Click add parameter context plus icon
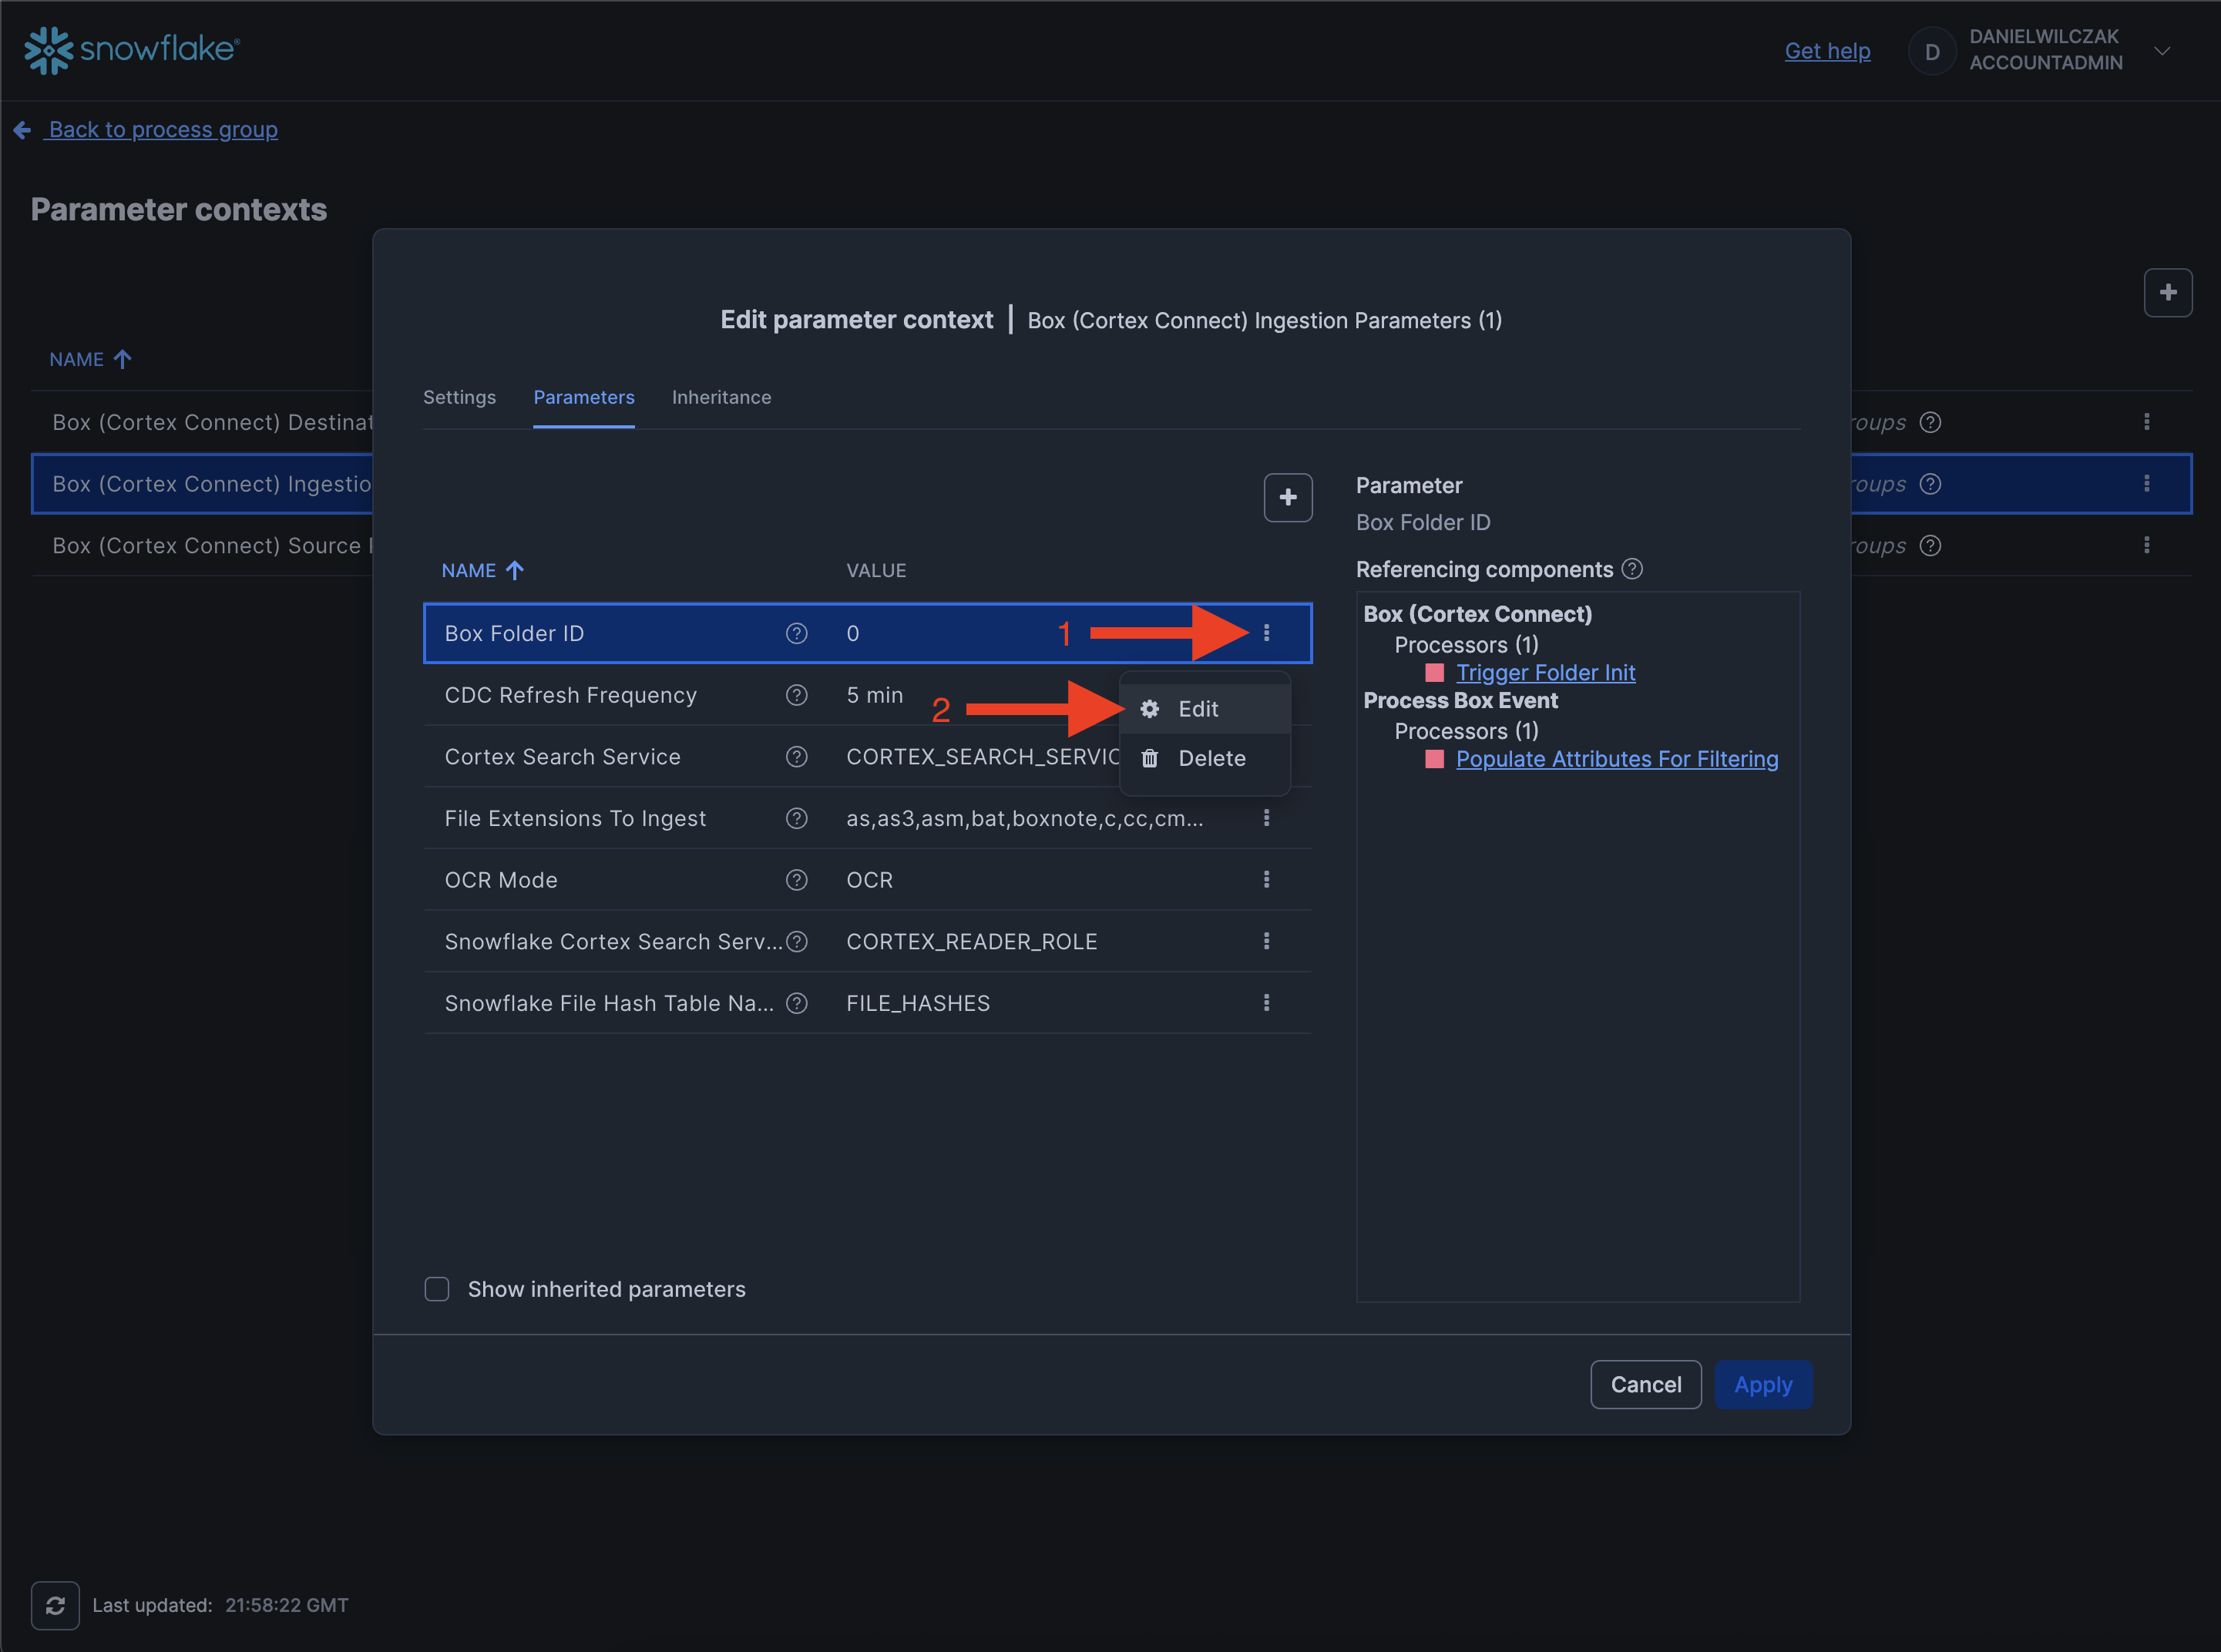 (x=2167, y=292)
